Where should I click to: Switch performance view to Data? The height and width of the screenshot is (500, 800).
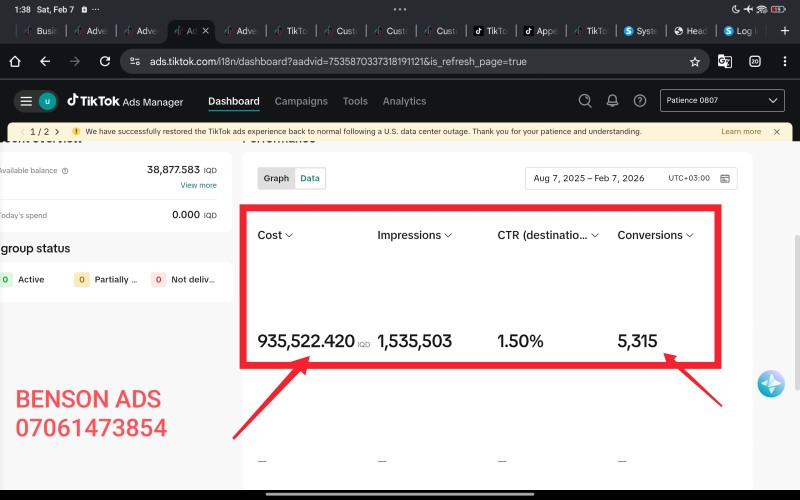[x=310, y=178]
